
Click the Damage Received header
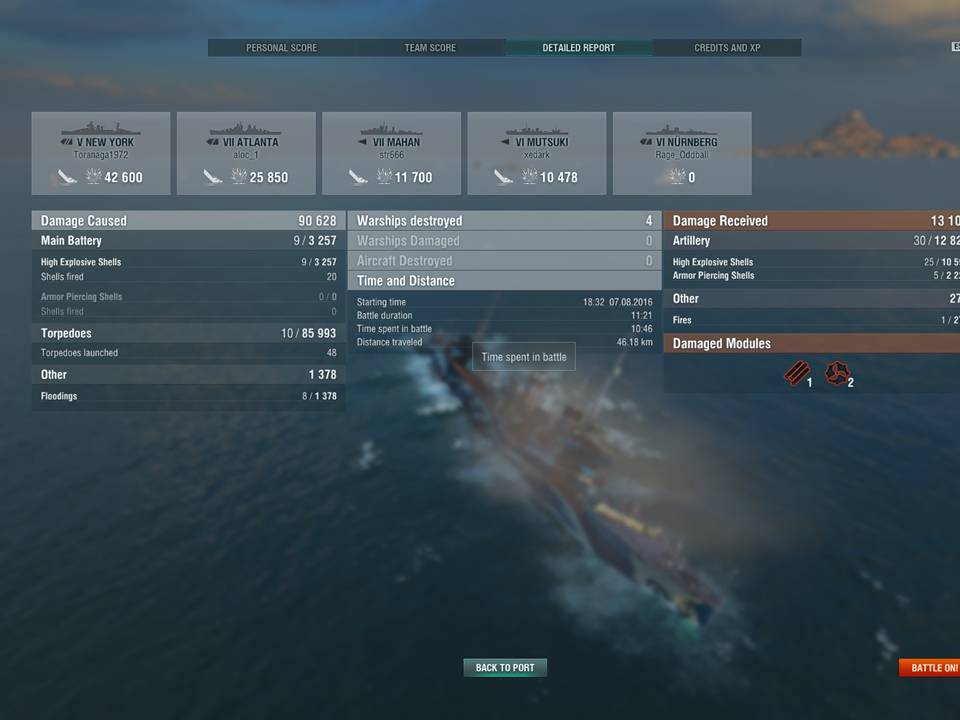tap(812, 220)
